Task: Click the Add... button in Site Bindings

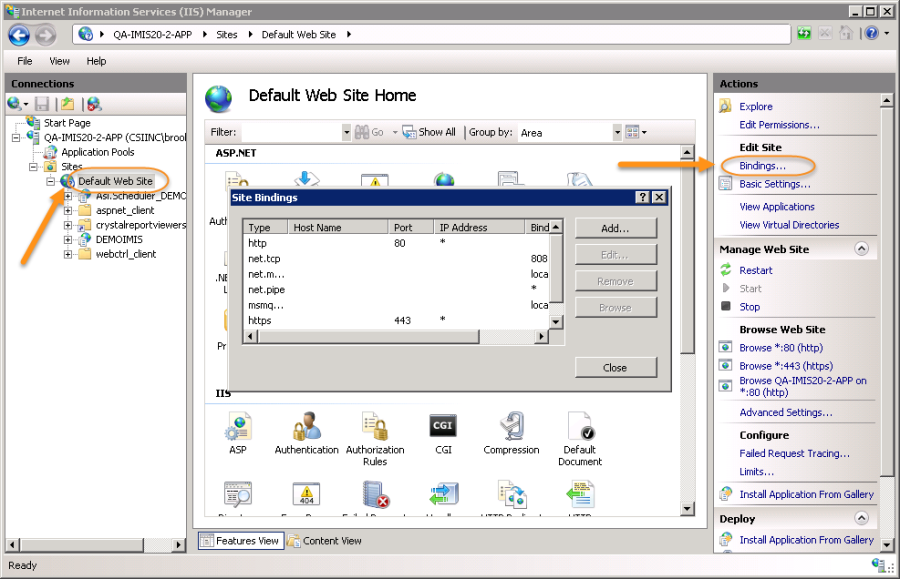Action: tap(615, 228)
